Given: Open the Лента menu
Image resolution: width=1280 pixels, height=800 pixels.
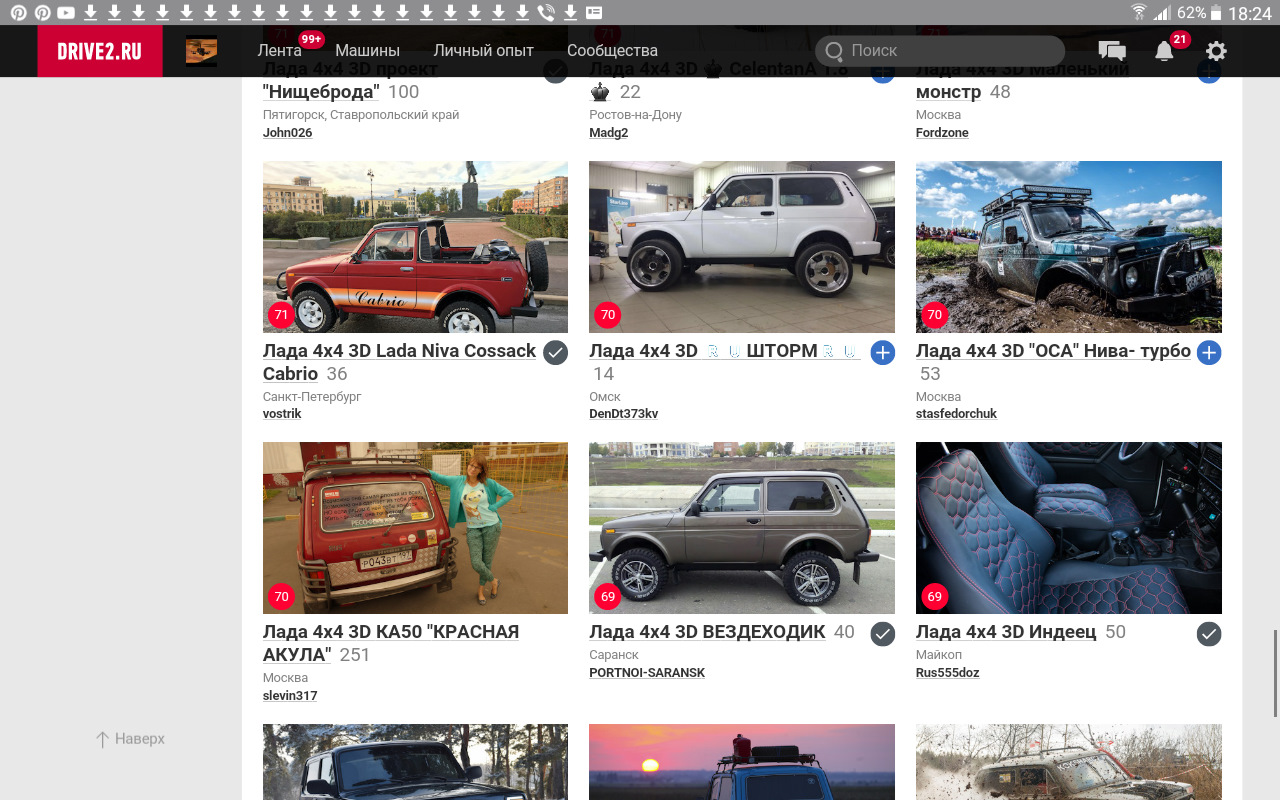Looking at the screenshot, I should click(280, 50).
